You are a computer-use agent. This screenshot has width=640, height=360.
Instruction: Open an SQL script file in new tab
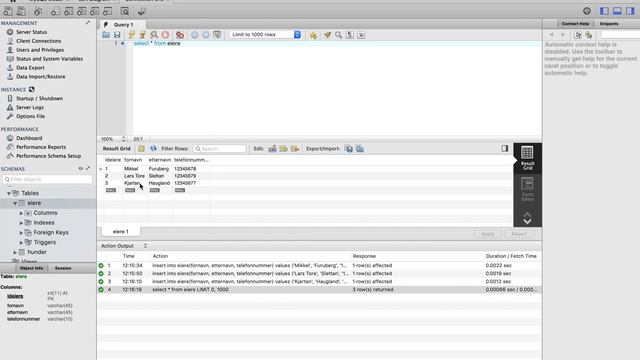point(21,11)
